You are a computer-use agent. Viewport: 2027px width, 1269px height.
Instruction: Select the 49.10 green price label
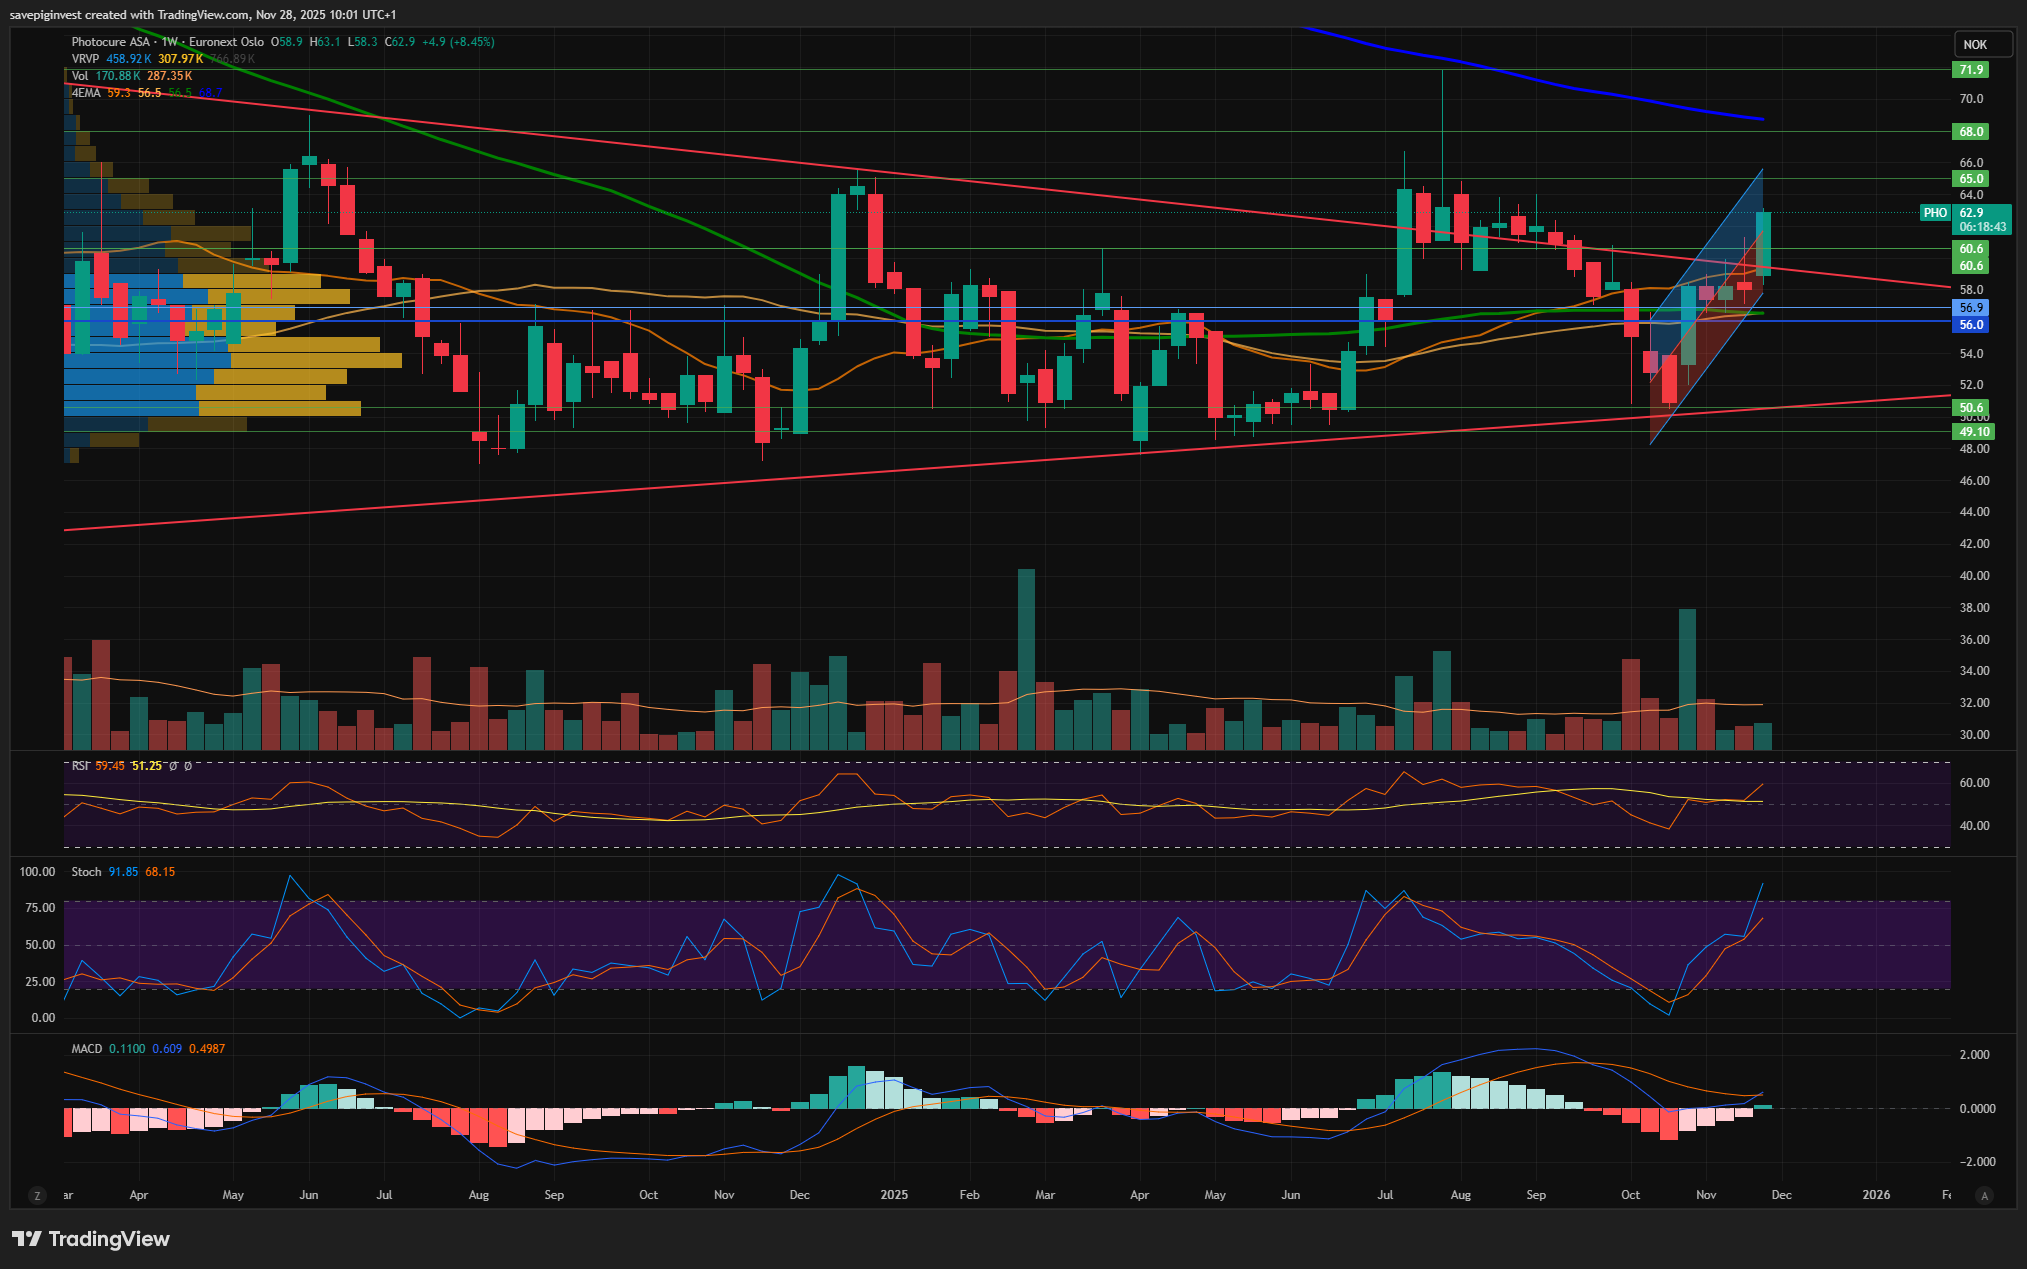tap(1974, 432)
